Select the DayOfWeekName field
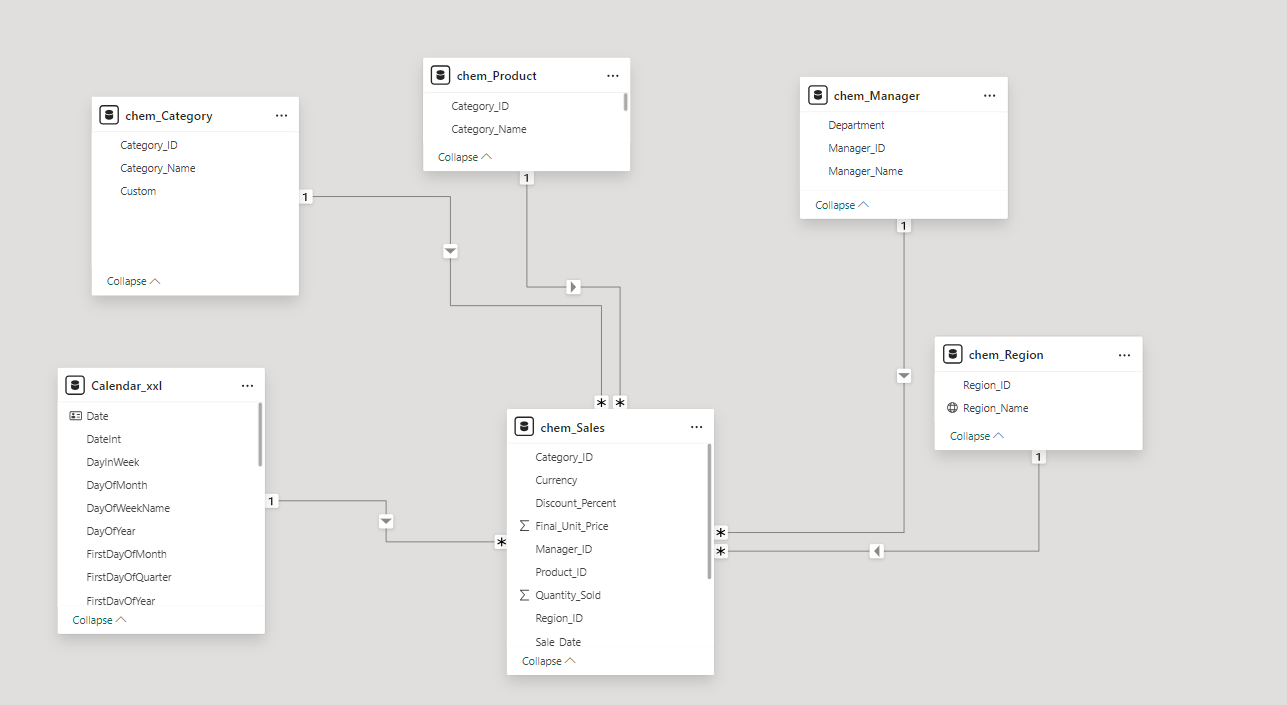The width and height of the screenshot is (1287, 705). pyautogui.click(x=128, y=508)
